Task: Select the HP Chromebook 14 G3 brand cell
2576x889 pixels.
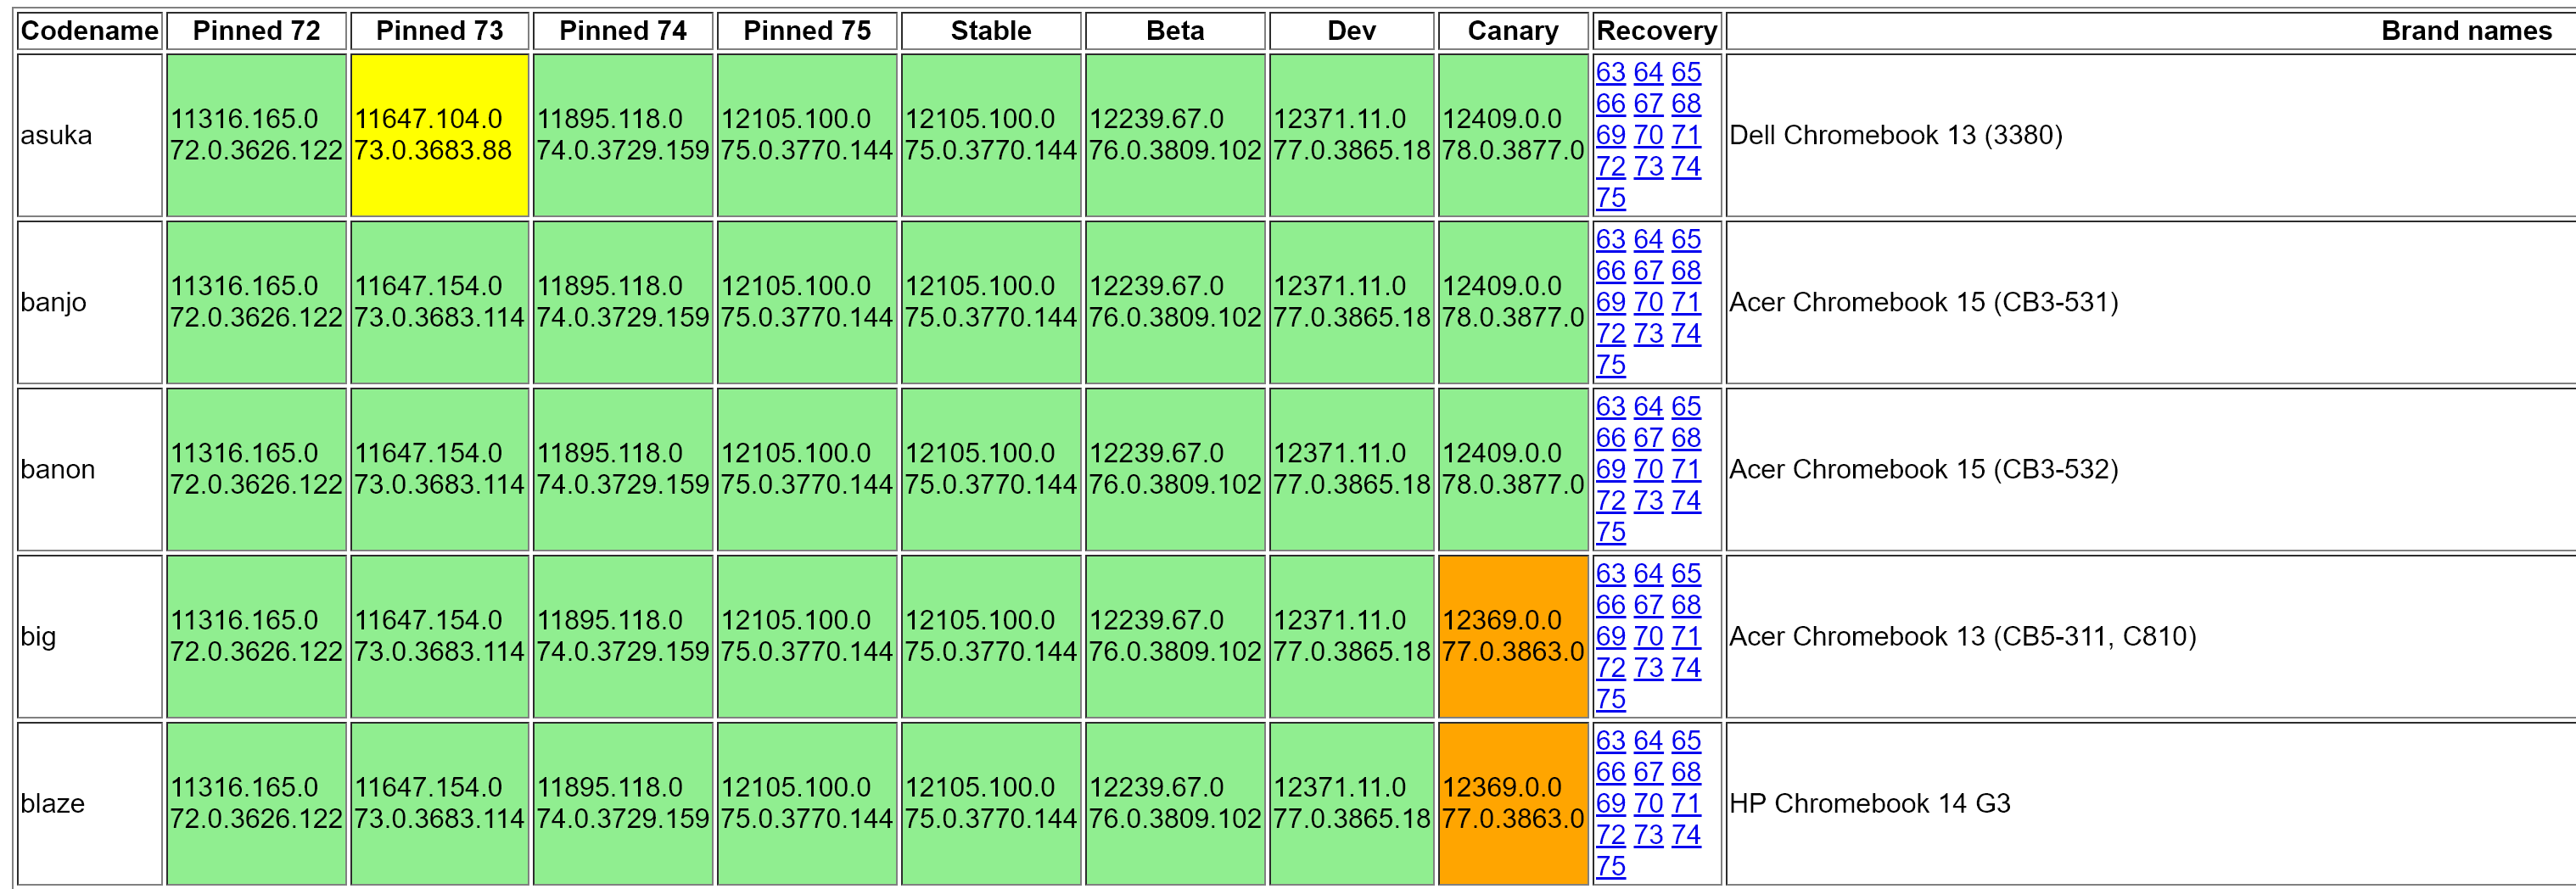Action: 2150,803
